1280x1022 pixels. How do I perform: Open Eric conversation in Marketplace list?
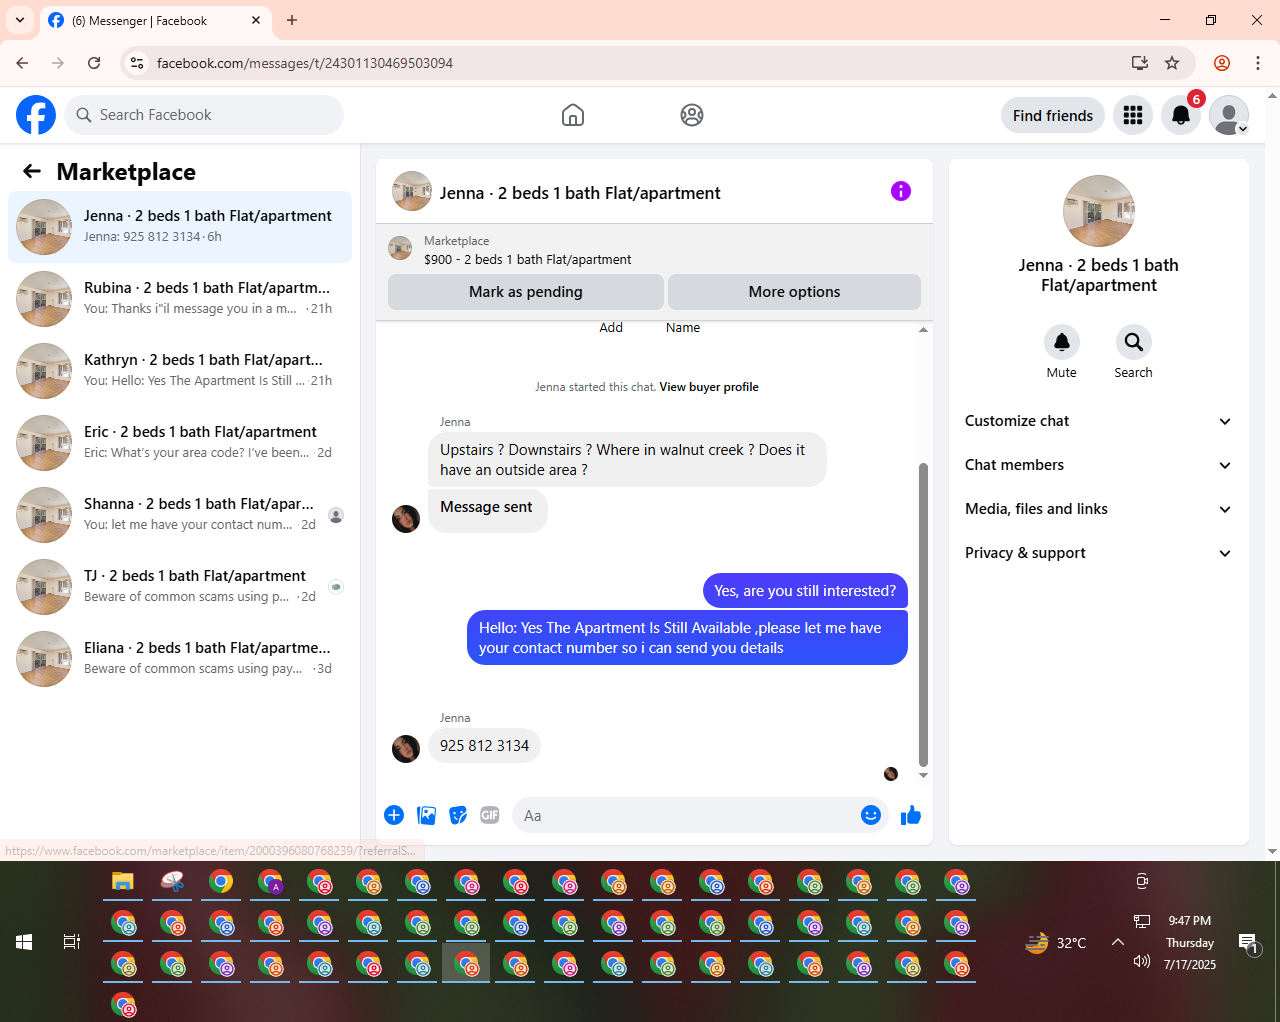click(180, 443)
